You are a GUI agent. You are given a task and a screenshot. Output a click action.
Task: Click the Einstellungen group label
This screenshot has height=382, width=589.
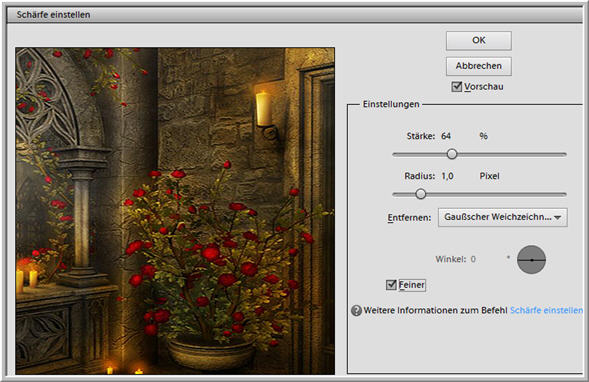[x=391, y=104]
